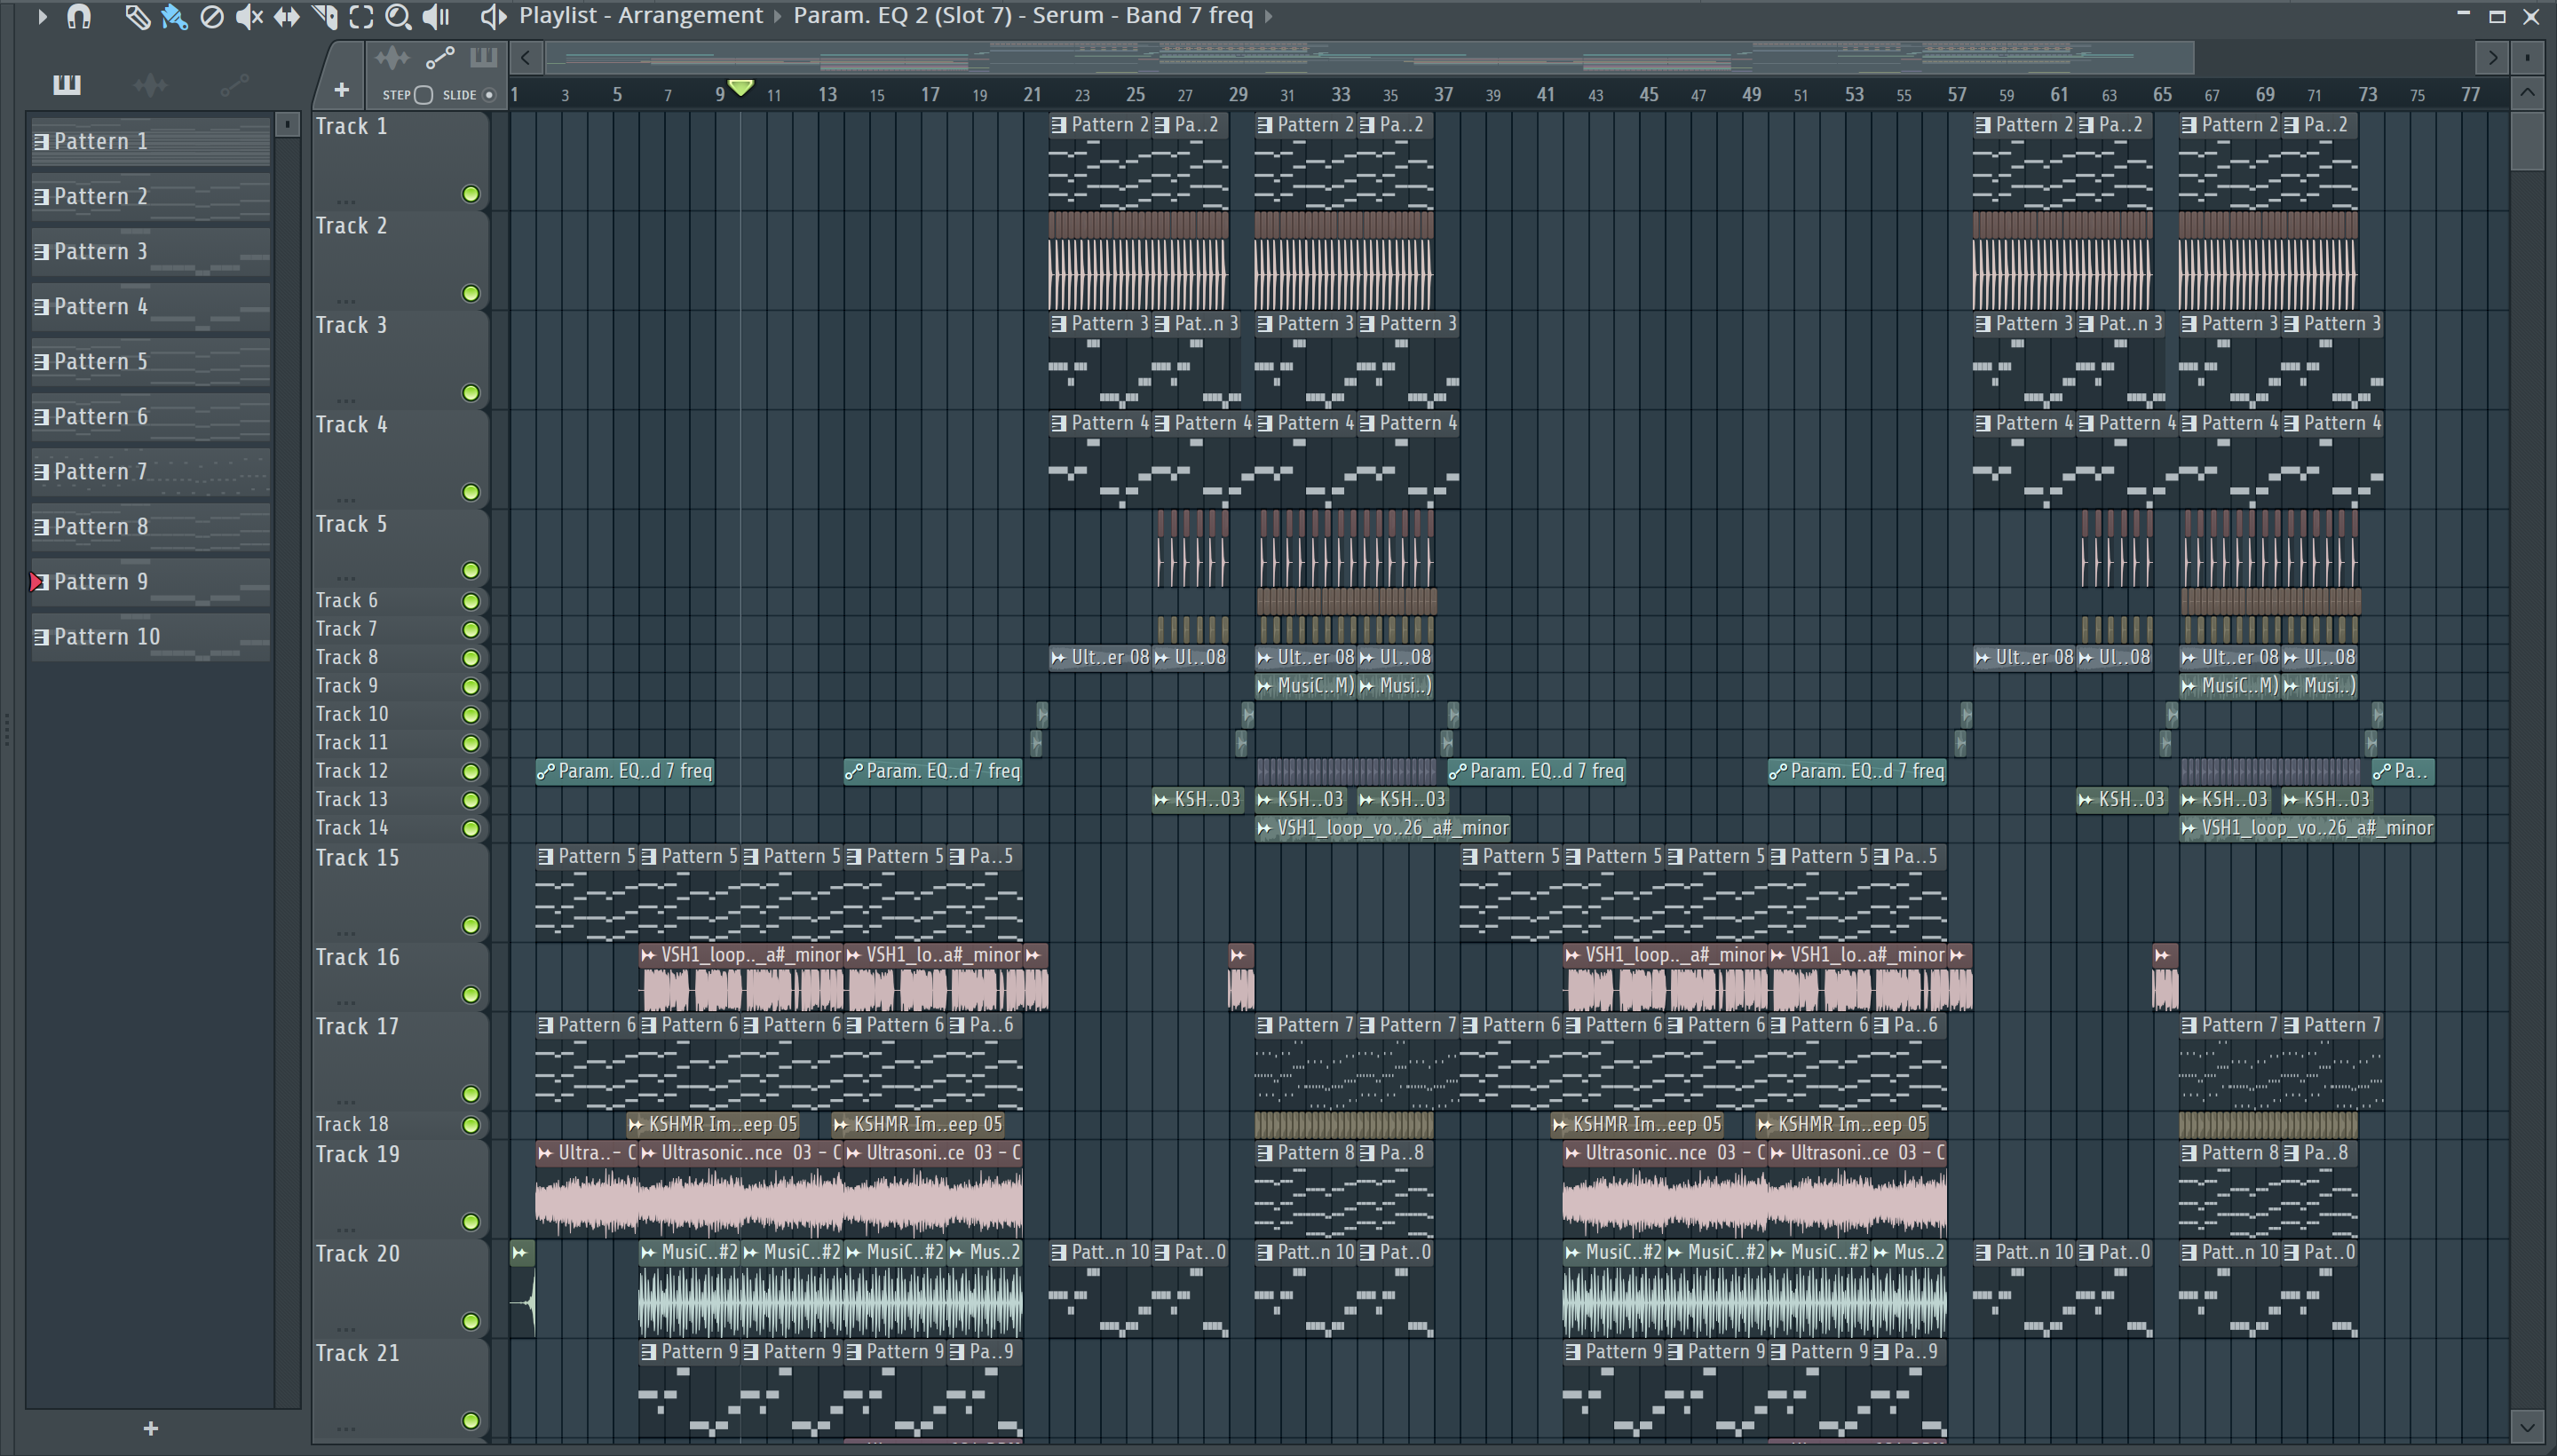Select the Playback speaker tool
This screenshot has width=2557, height=1456.
436,16
